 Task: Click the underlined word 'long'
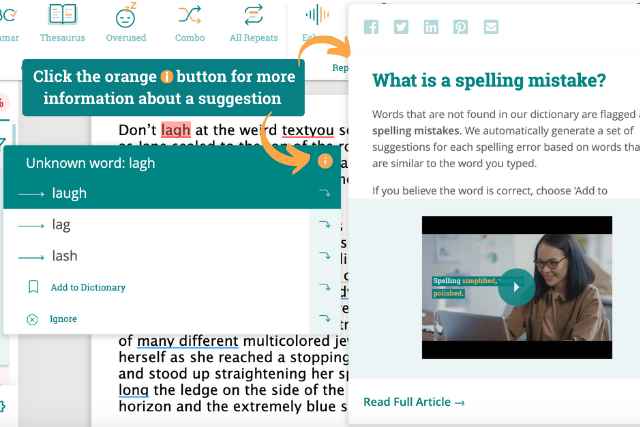(x=133, y=390)
